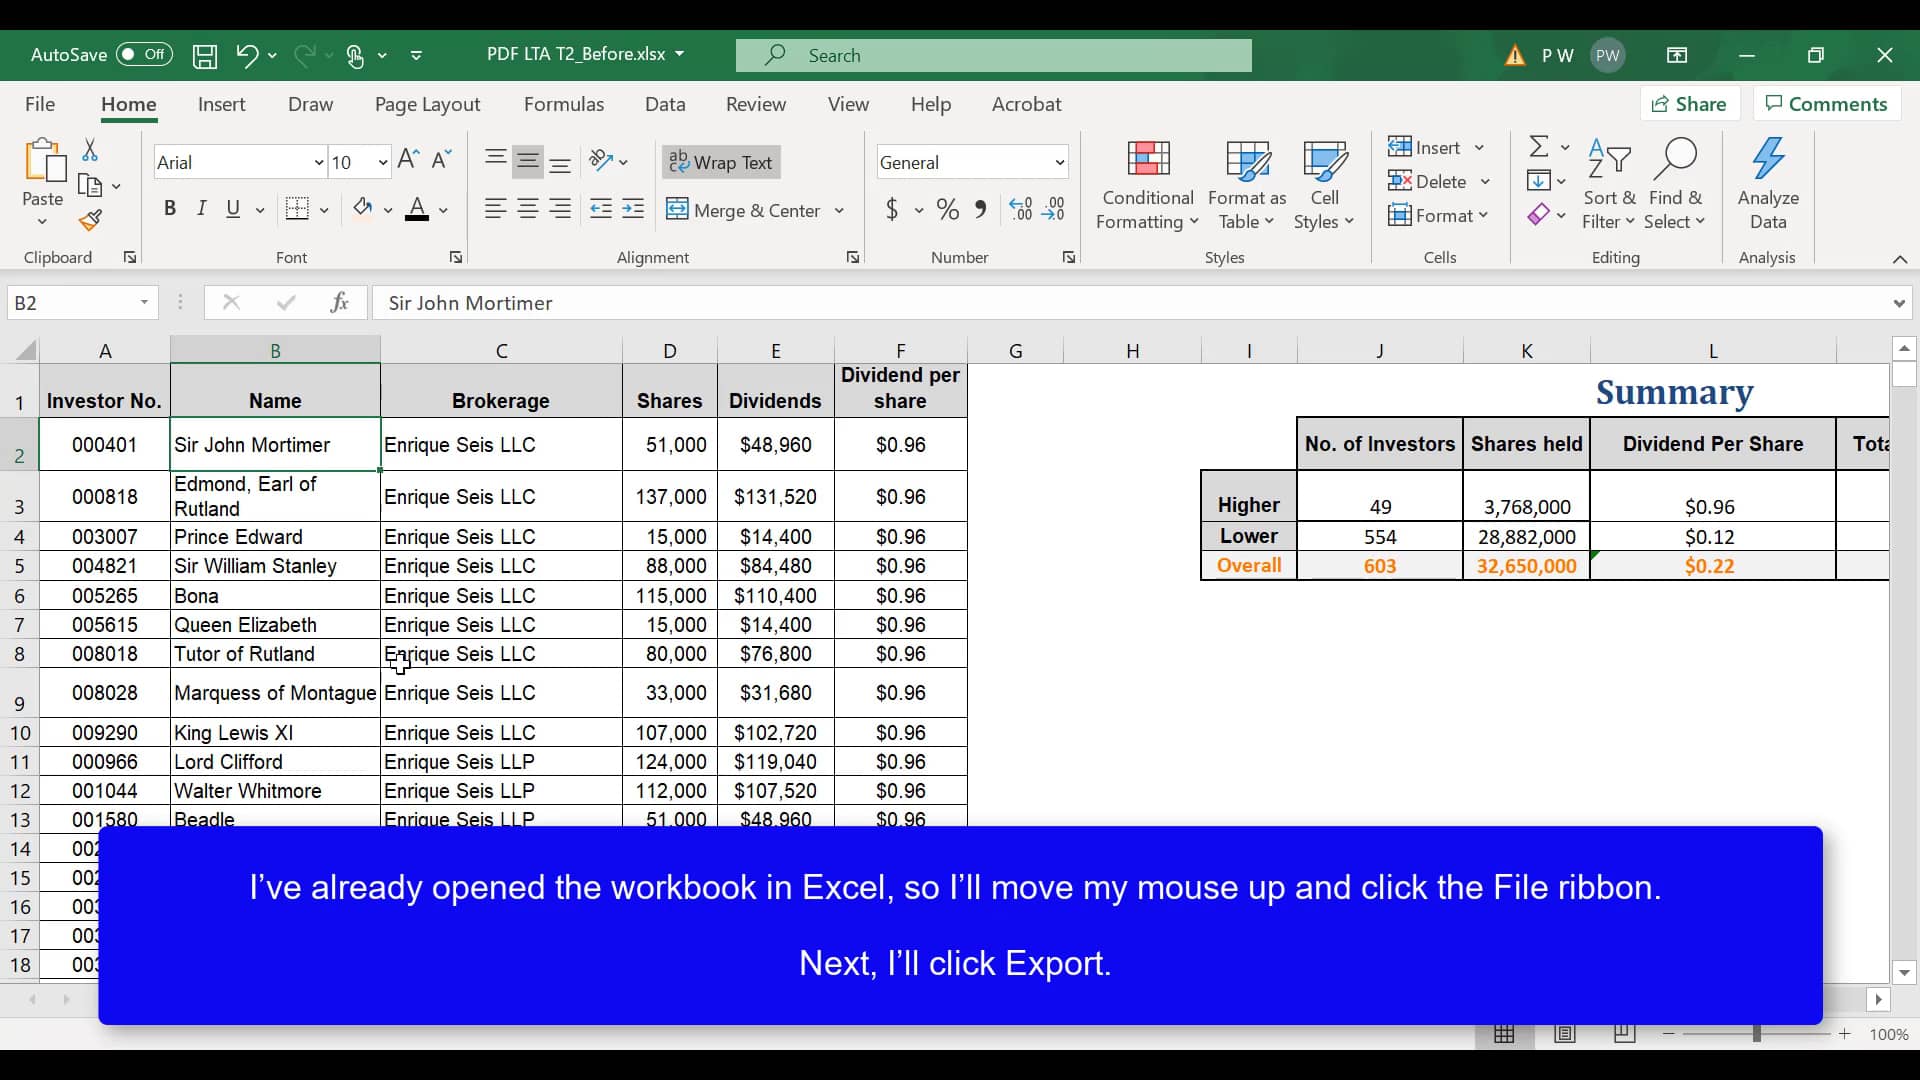Viewport: 1920px width, 1080px height.
Task: Enable bold formatting on selection
Action: pyautogui.click(x=169, y=208)
